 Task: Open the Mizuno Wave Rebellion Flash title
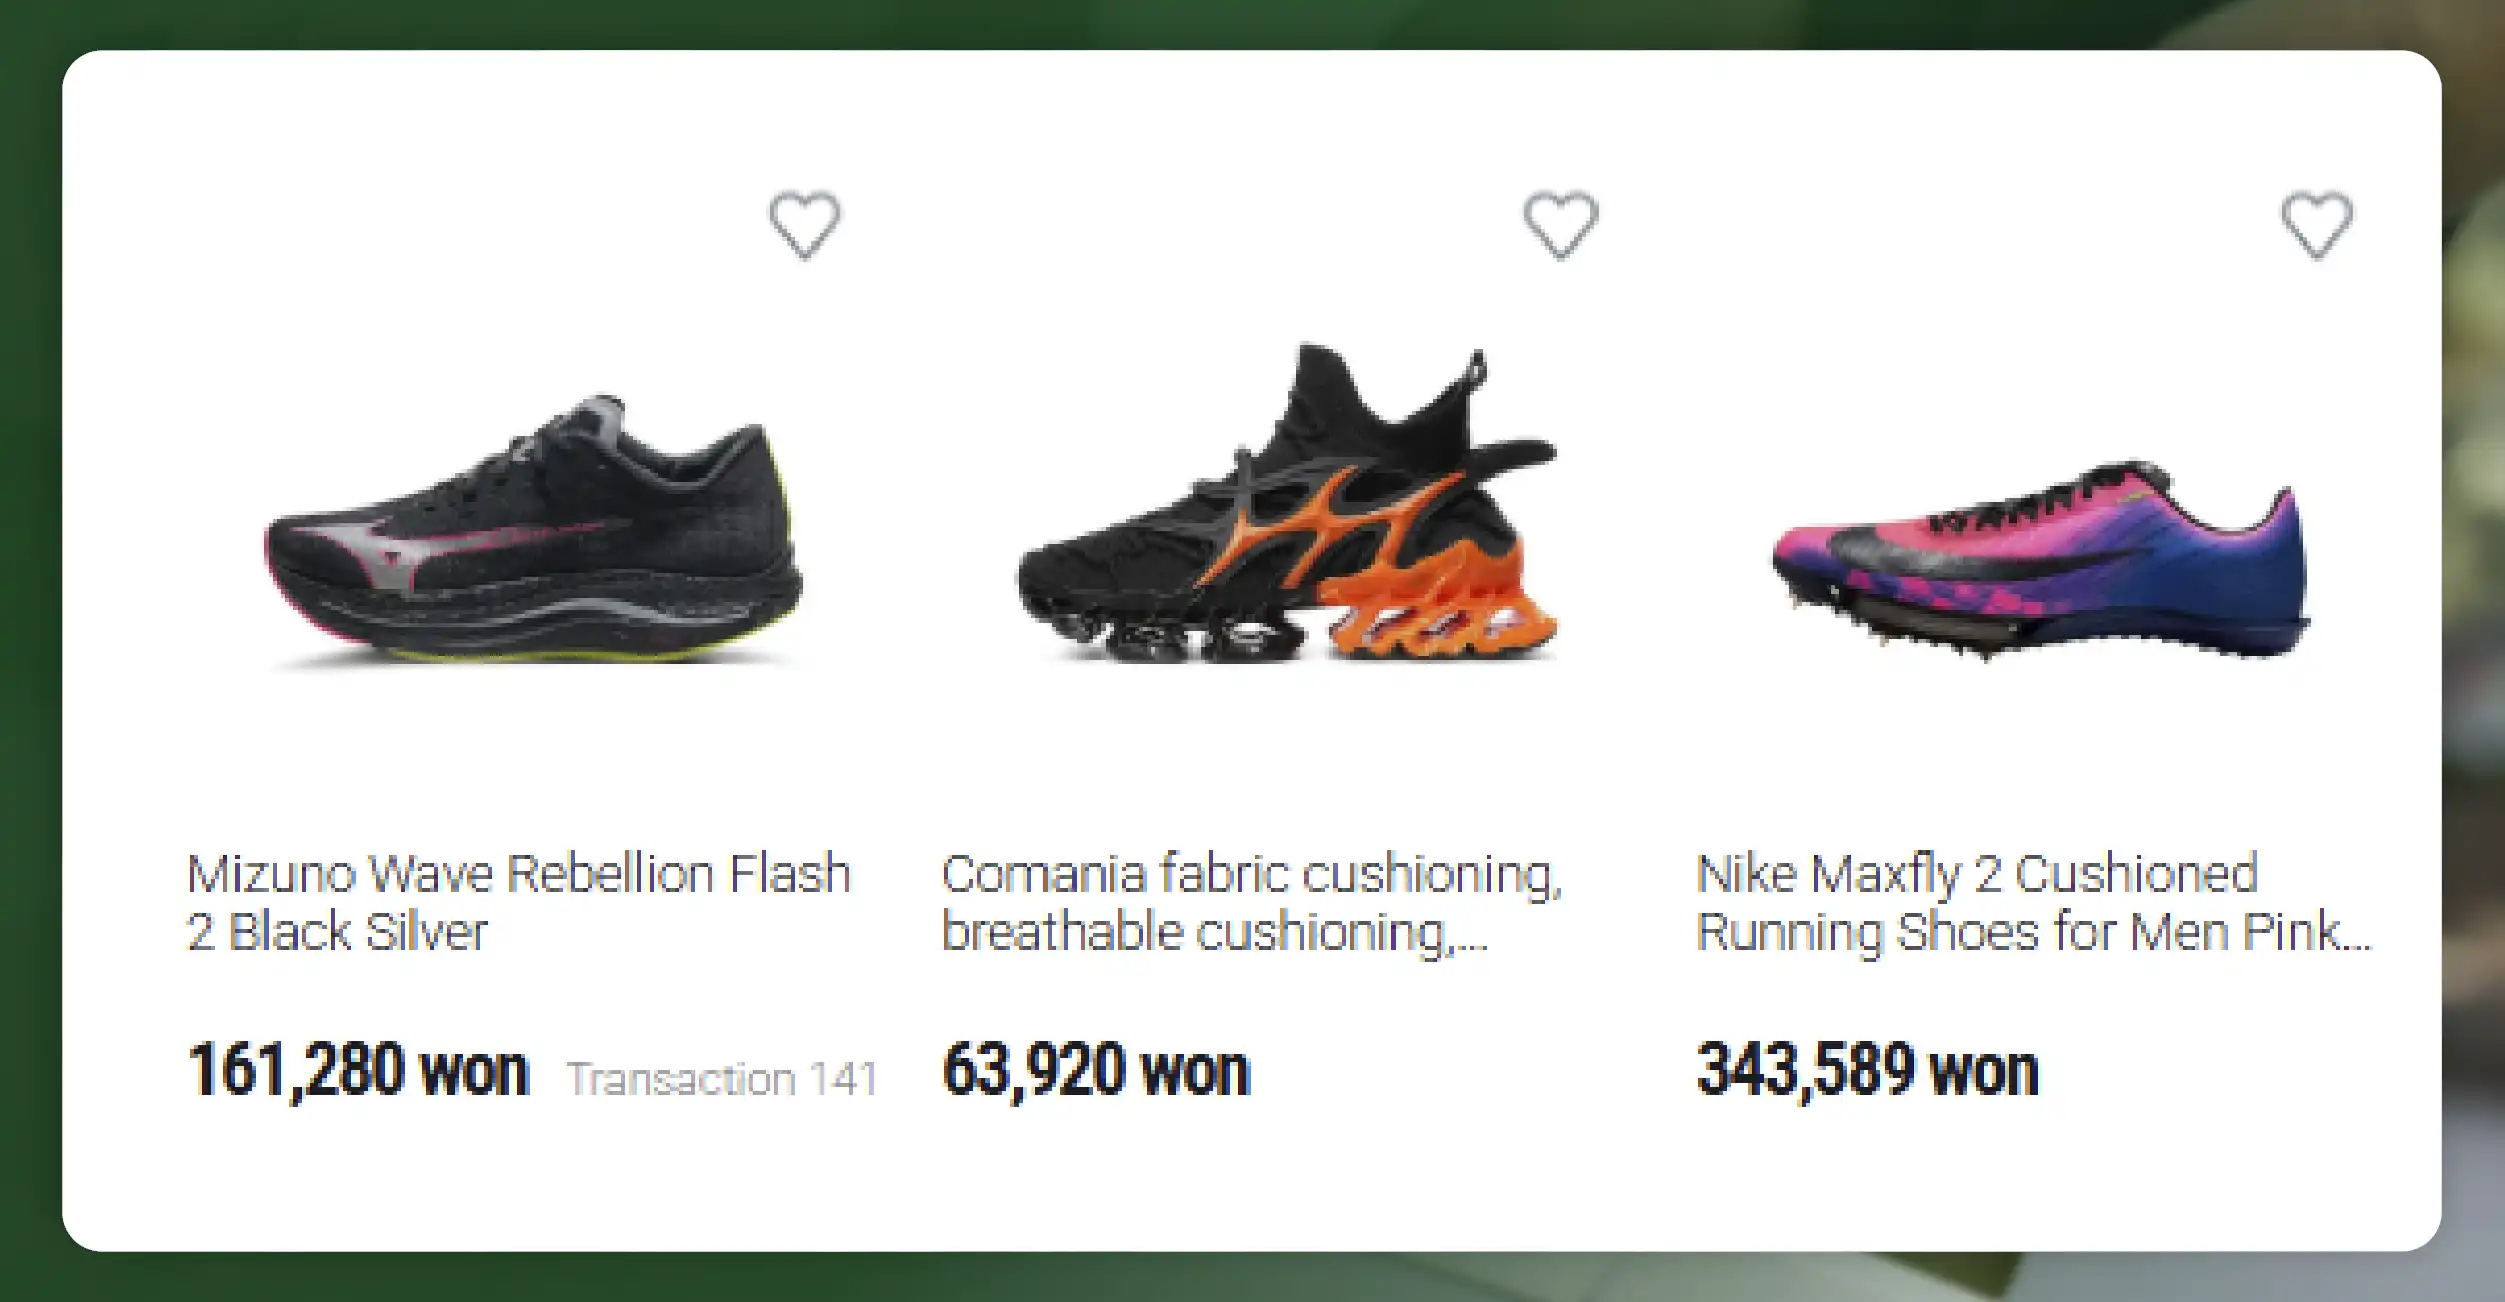click(518, 874)
